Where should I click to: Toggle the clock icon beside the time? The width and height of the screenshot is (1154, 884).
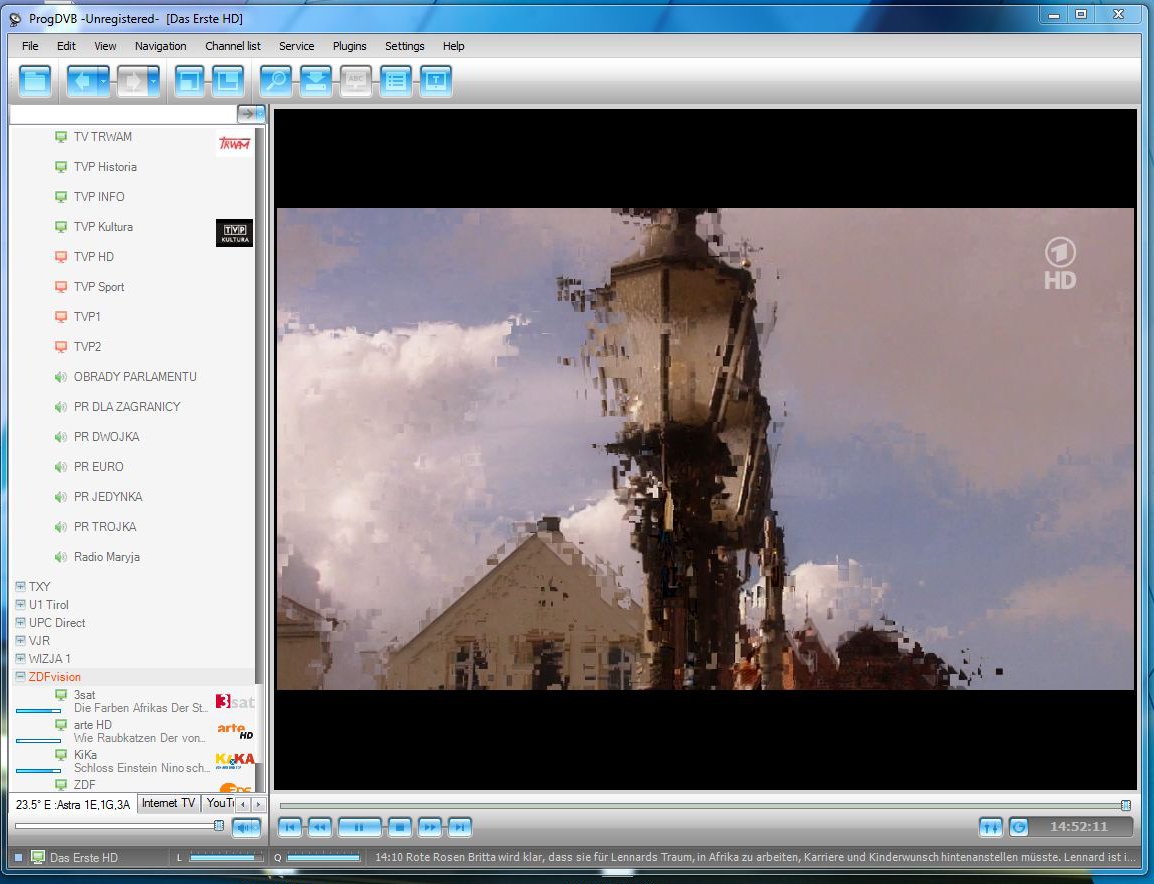click(1018, 827)
